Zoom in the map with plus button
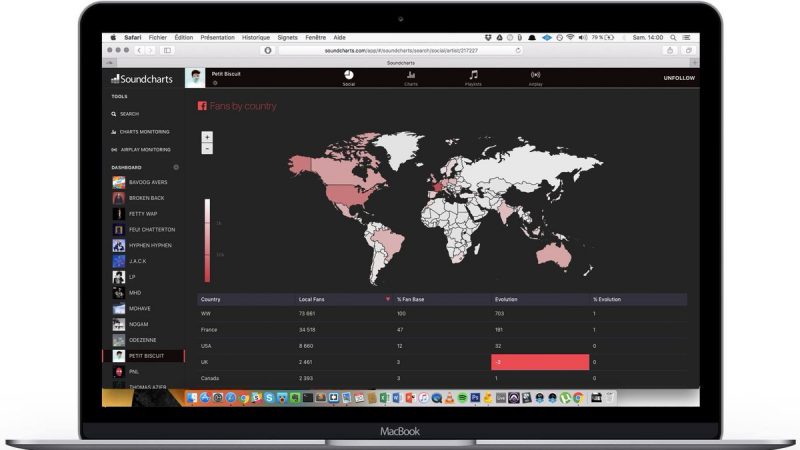The width and height of the screenshot is (800, 450). pos(207,136)
